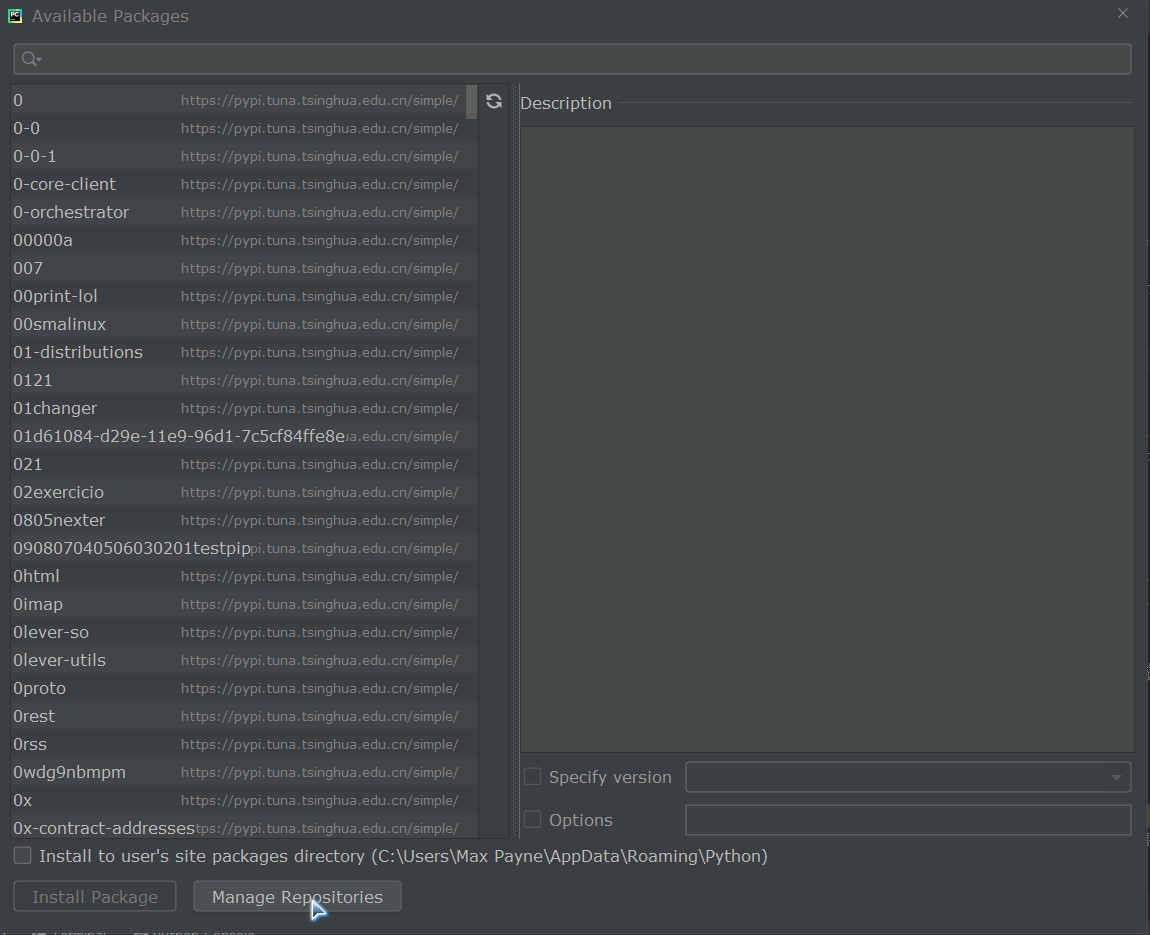Enable the Options checkbox
Image resolution: width=1150 pixels, height=935 pixels.
click(x=532, y=819)
